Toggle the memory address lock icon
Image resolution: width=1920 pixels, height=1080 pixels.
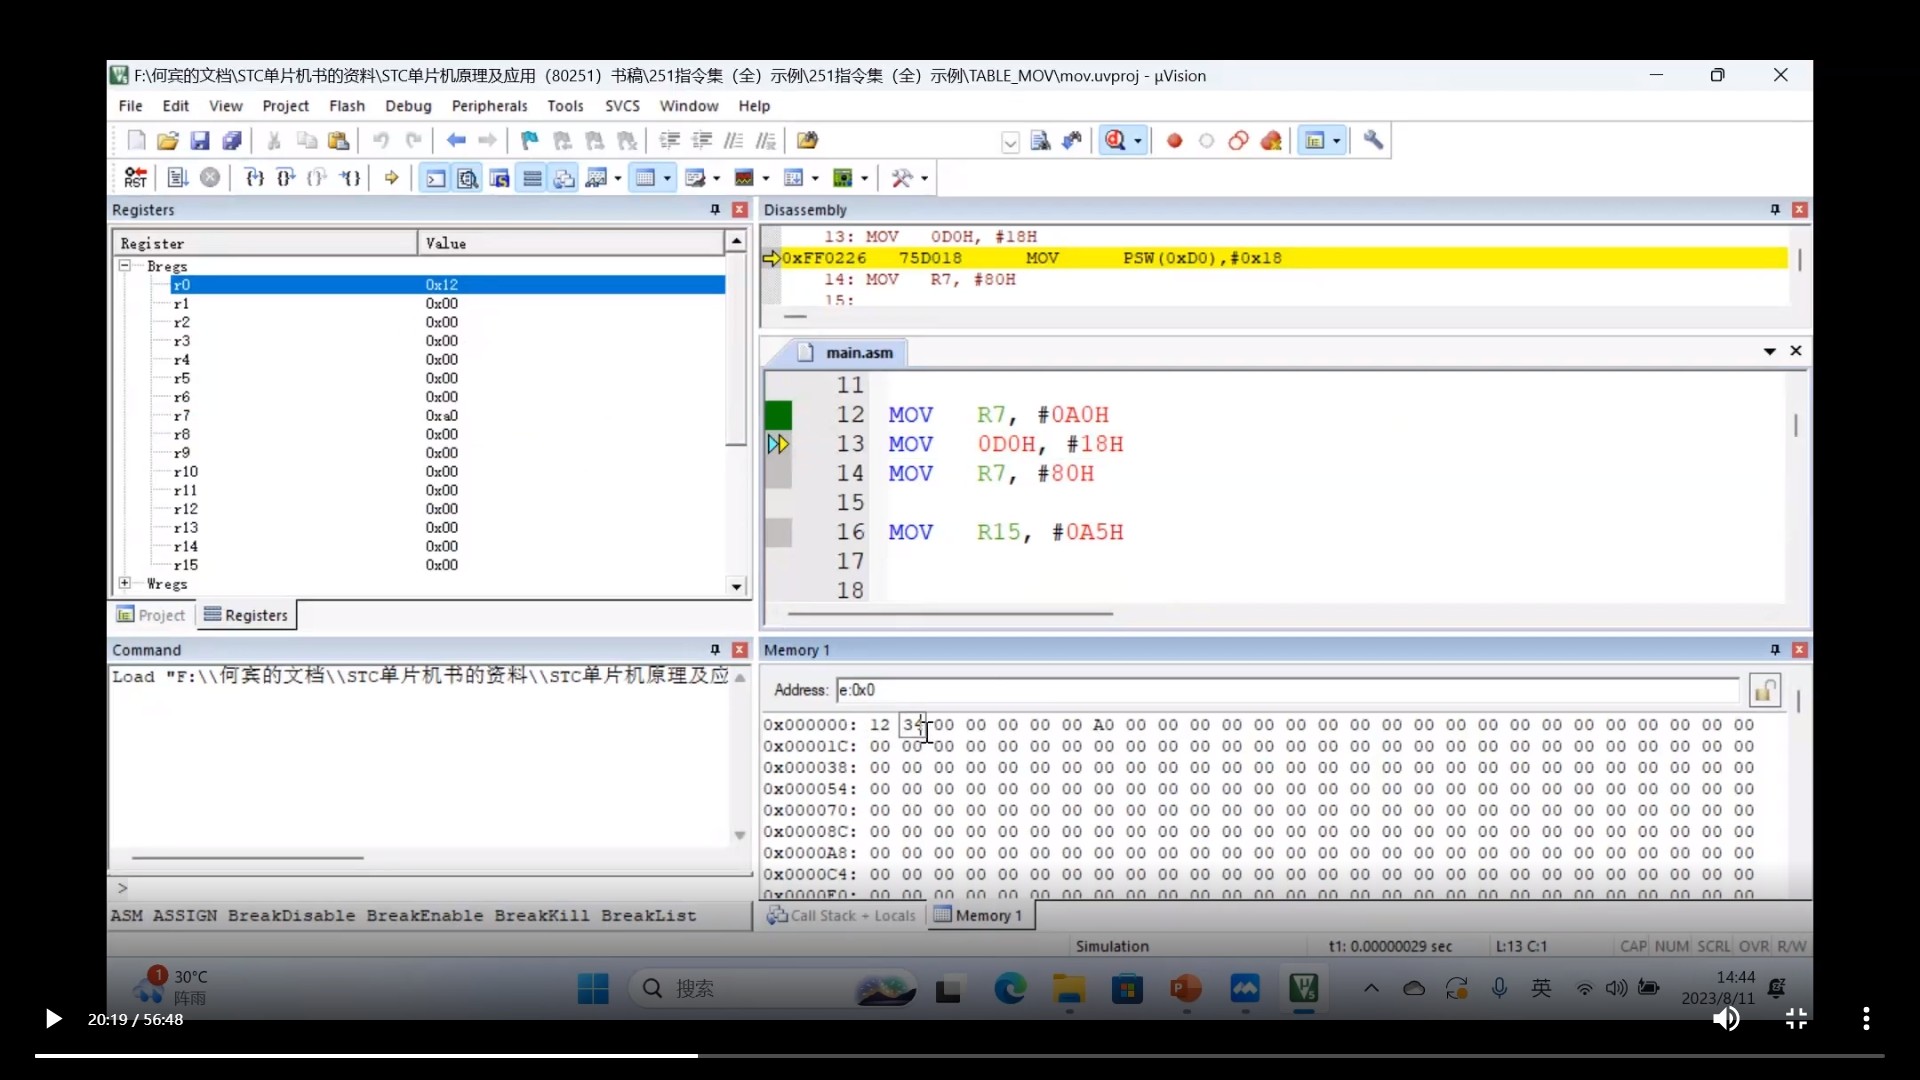pyautogui.click(x=1765, y=690)
